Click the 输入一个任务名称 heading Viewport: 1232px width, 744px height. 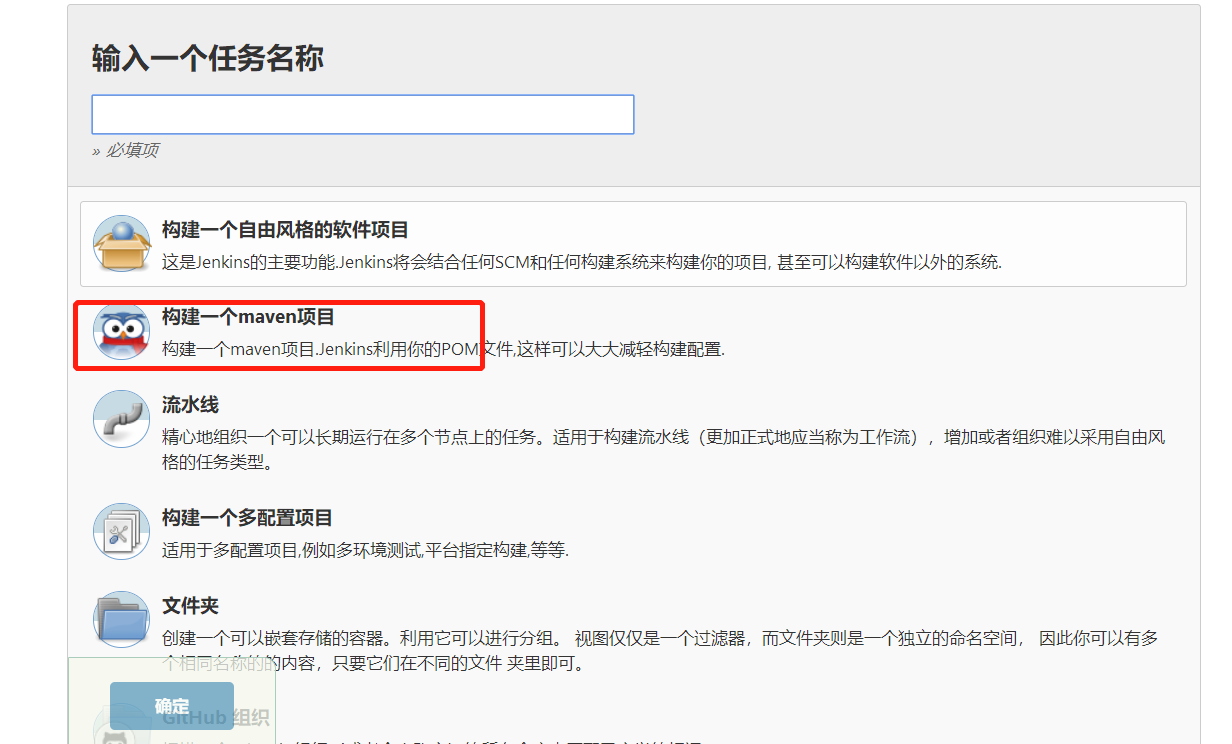(208, 58)
